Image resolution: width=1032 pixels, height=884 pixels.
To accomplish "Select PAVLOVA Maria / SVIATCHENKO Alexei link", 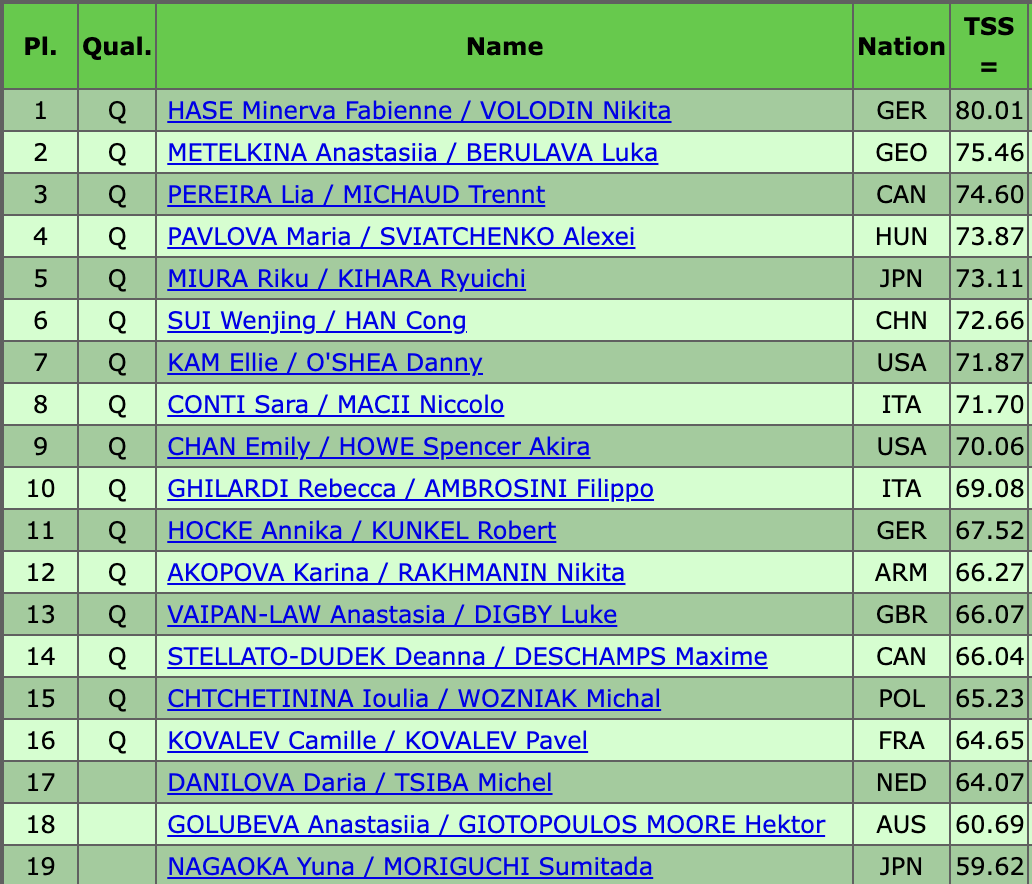I will click(401, 237).
